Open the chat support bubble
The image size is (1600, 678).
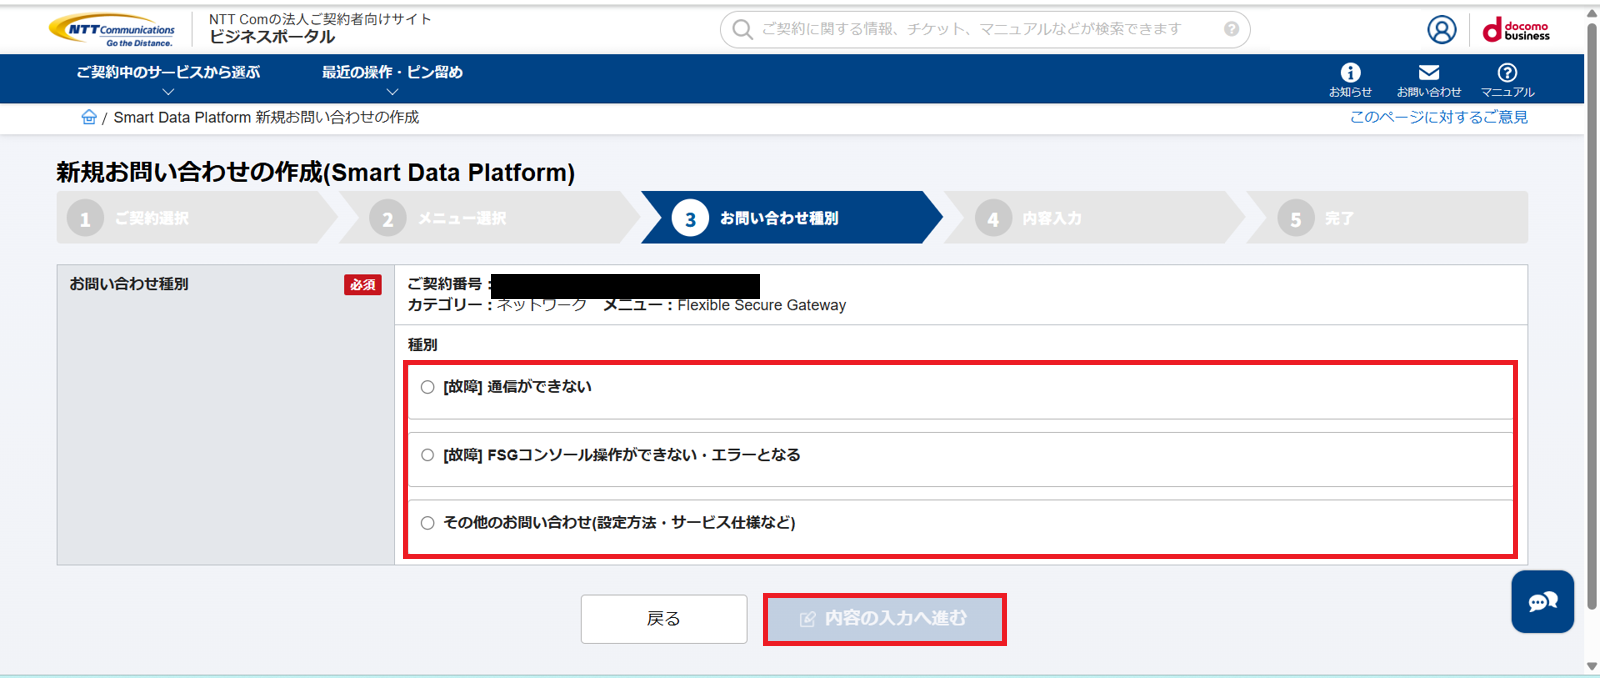pyautogui.click(x=1542, y=601)
